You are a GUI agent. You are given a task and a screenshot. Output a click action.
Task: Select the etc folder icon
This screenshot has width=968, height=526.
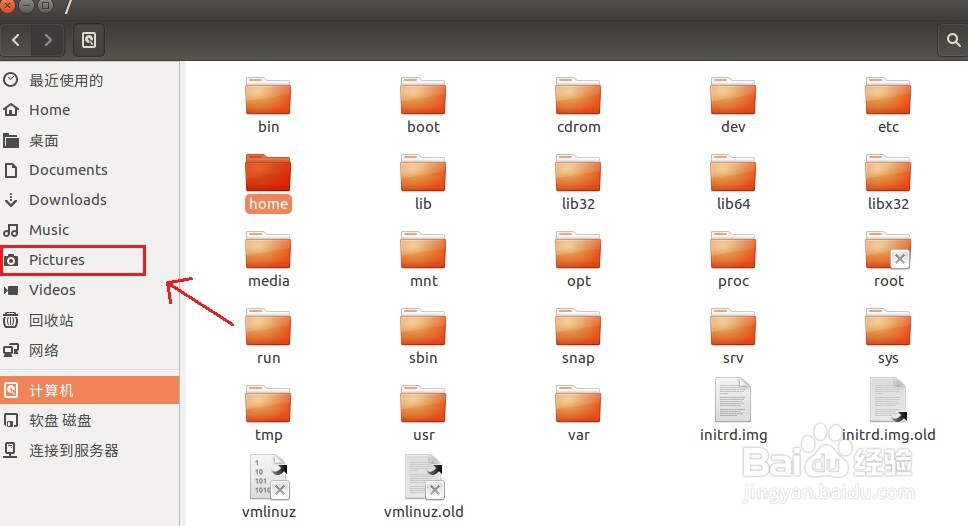(888, 96)
